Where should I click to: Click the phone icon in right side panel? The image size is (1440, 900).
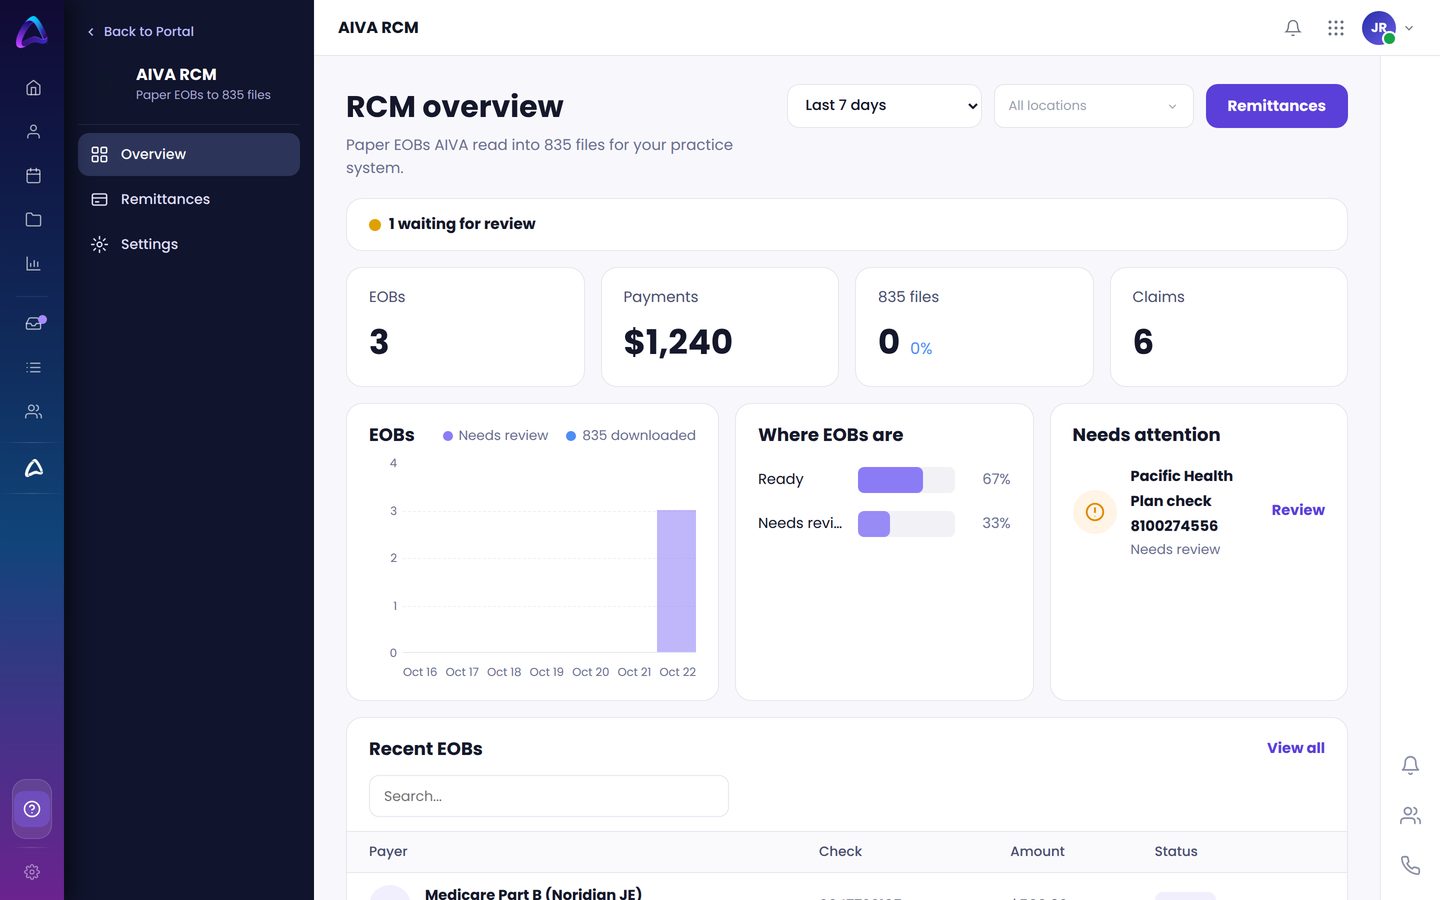point(1410,866)
